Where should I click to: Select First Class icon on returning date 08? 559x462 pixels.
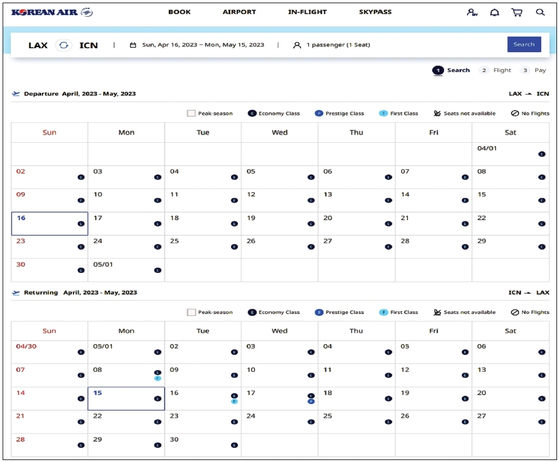tap(158, 378)
